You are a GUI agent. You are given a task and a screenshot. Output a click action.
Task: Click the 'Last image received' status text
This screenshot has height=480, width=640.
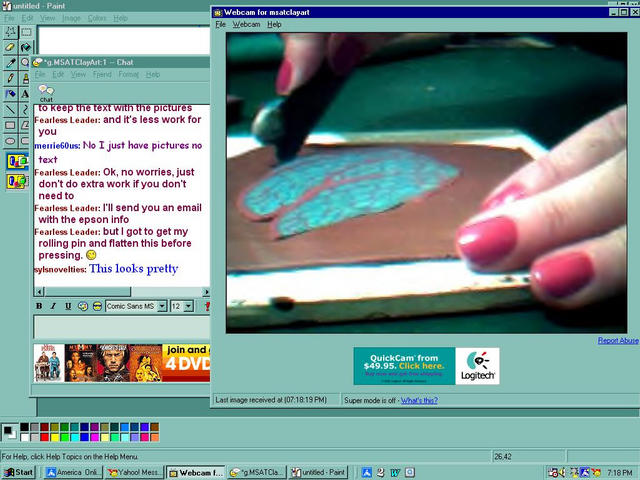(271, 400)
